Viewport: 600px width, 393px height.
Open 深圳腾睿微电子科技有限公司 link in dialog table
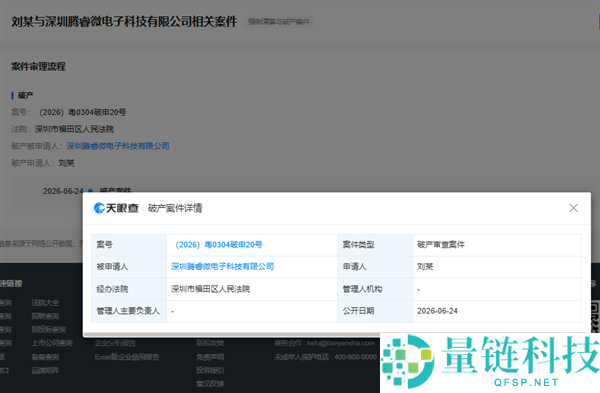222,266
